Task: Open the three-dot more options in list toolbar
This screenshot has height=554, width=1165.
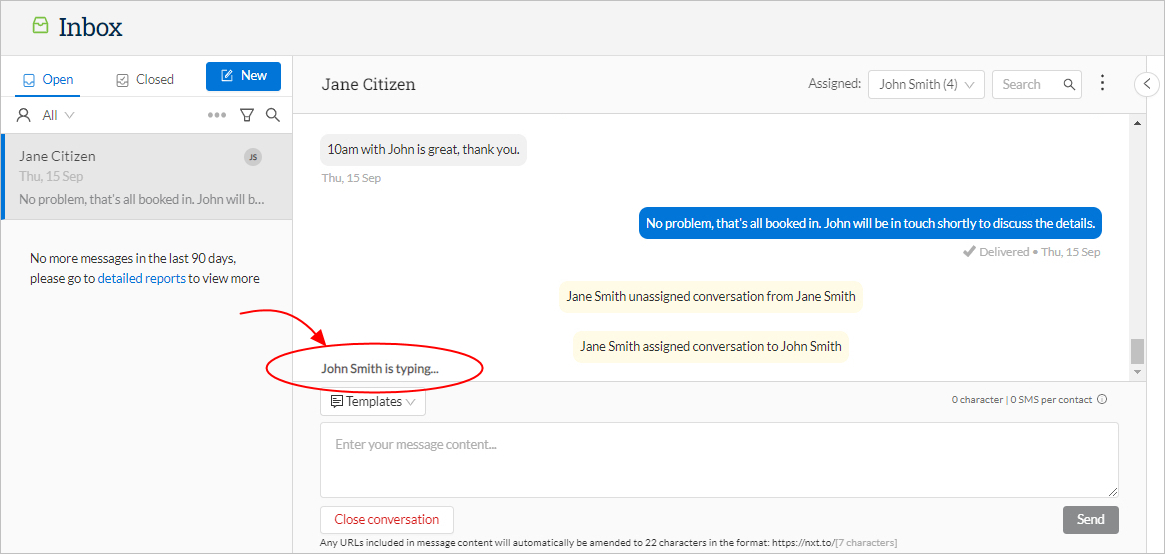Action: click(x=217, y=115)
